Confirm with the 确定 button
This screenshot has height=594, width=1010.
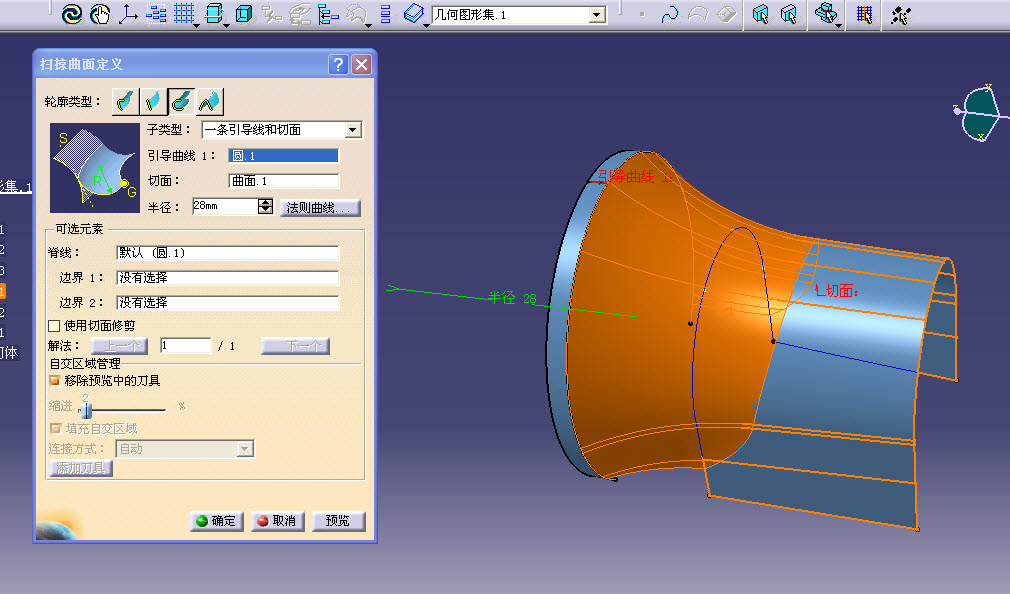point(216,521)
